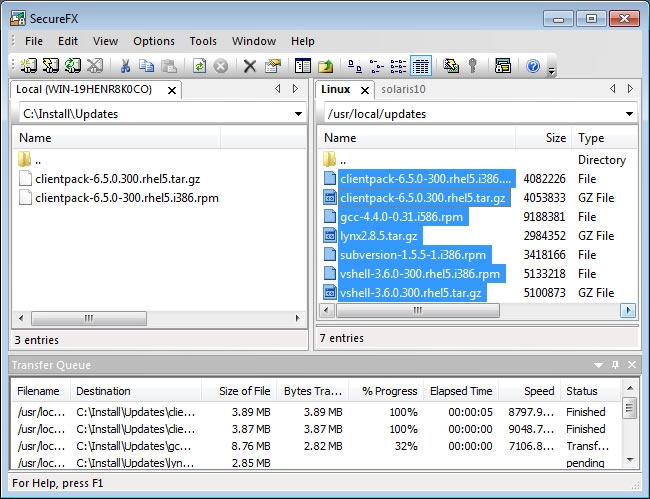Viewport: 650px width, 499px height.
Task: Click the Copy toolbar icon
Action: tap(146, 65)
